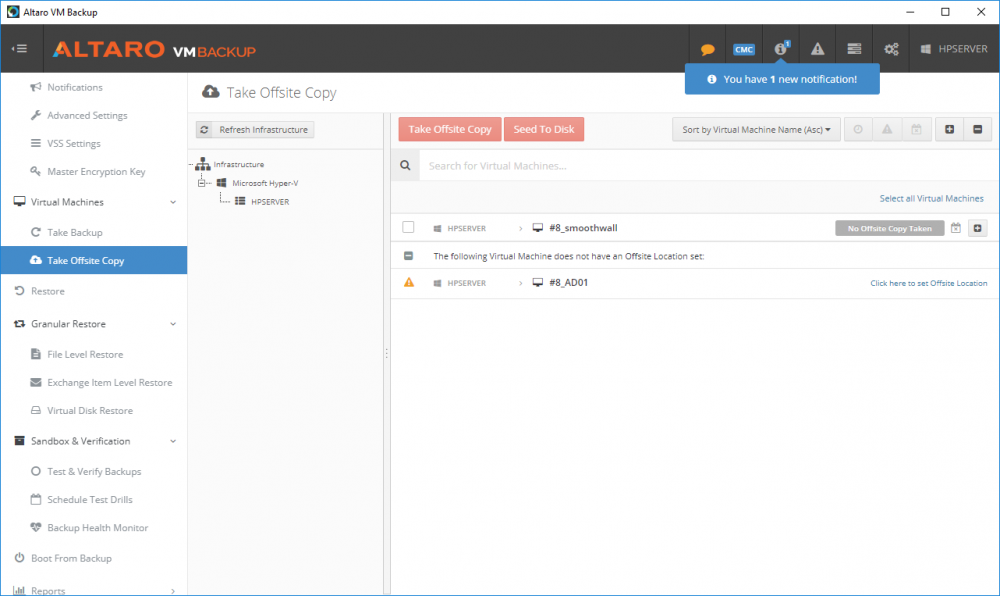This screenshot has width=1000, height=596.
Task: Click 'Click here to set Offsite Location'
Action: (x=929, y=283)
